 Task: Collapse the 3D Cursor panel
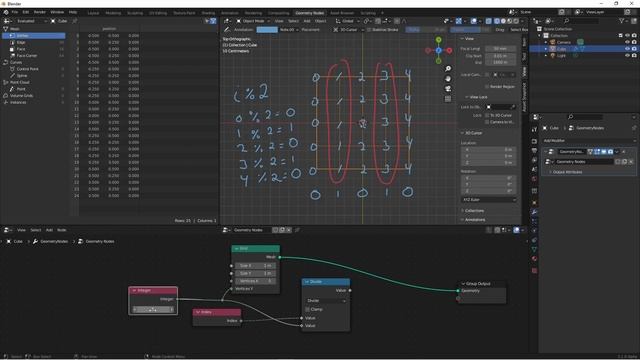tap(472, 133)
